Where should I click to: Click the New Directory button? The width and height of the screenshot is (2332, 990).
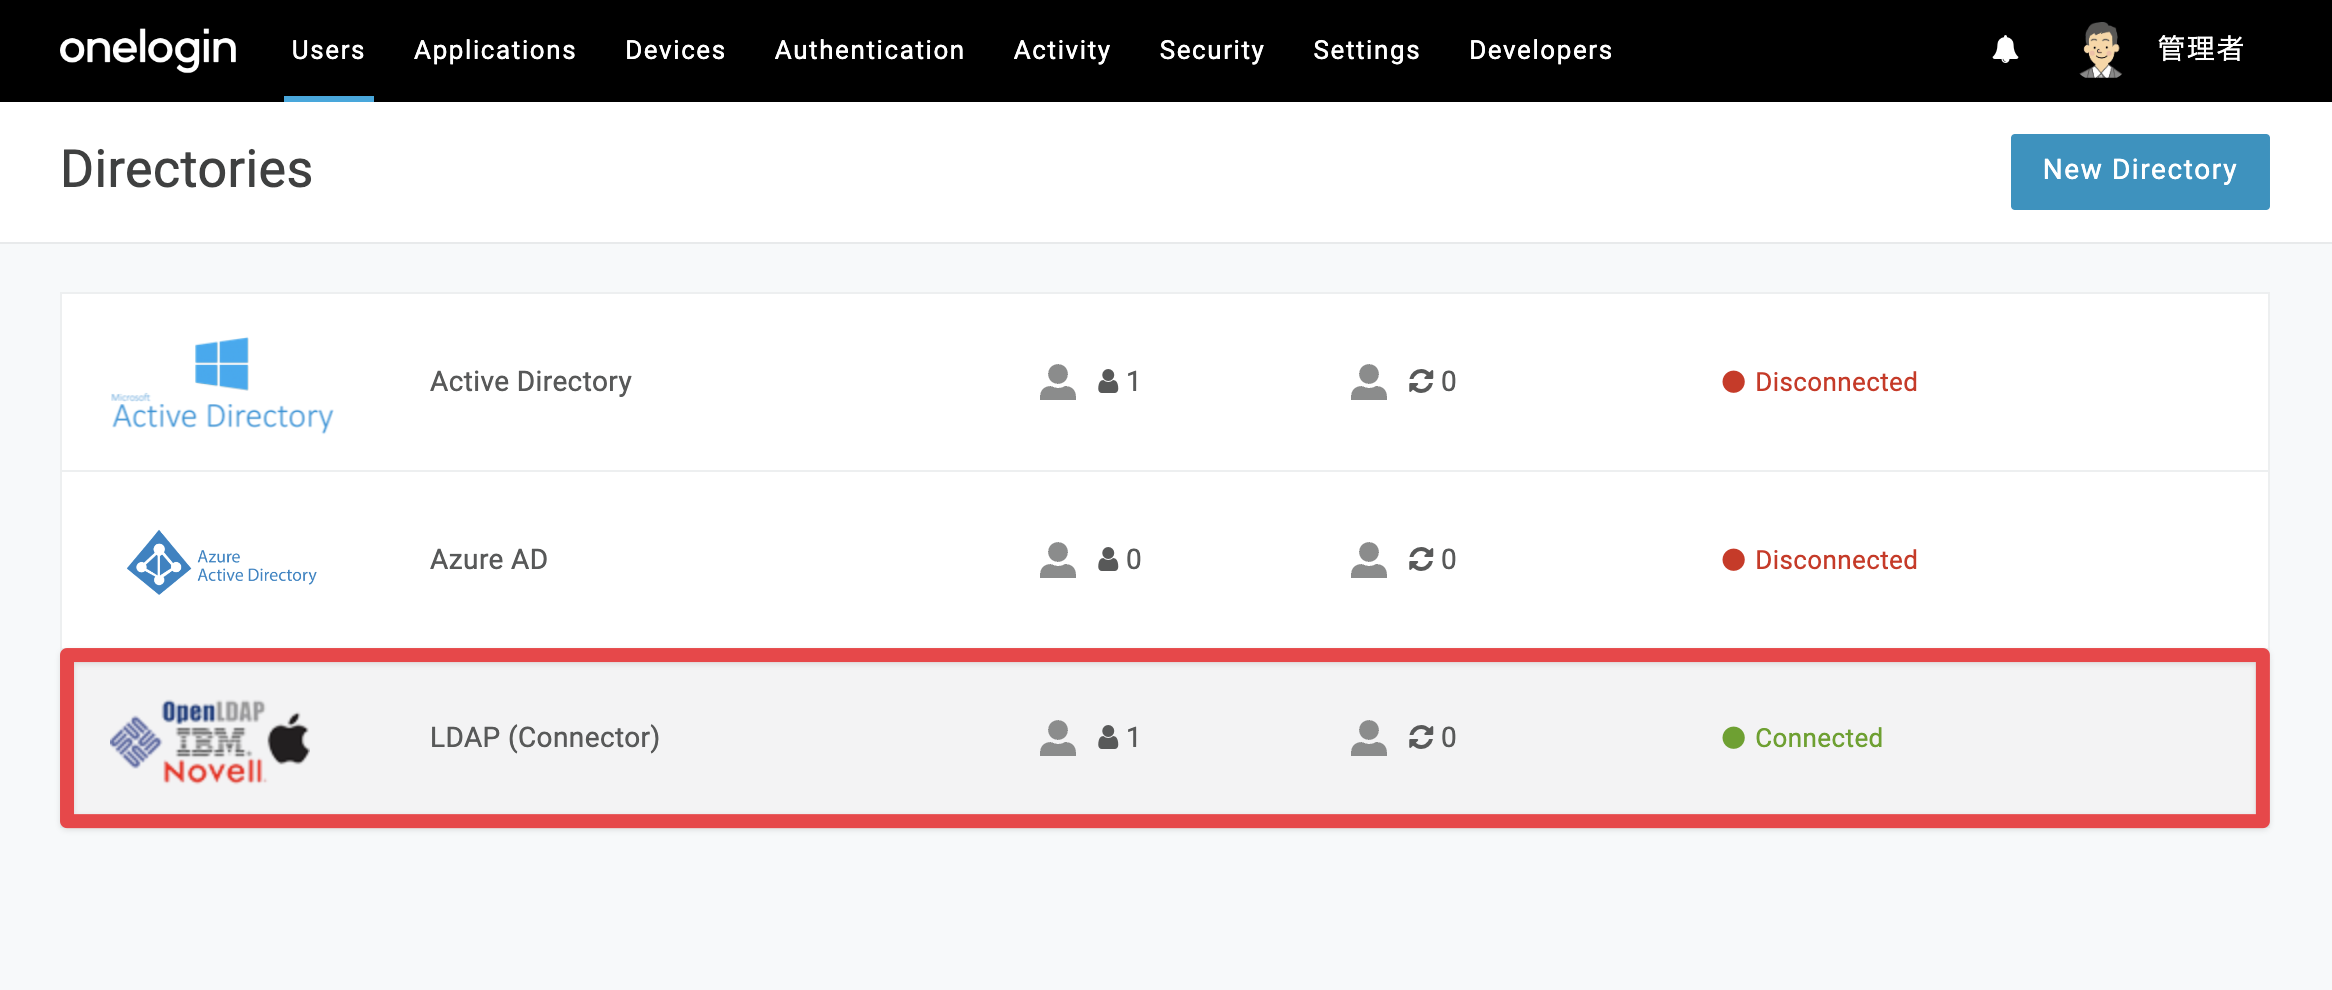pos(2140,171)
